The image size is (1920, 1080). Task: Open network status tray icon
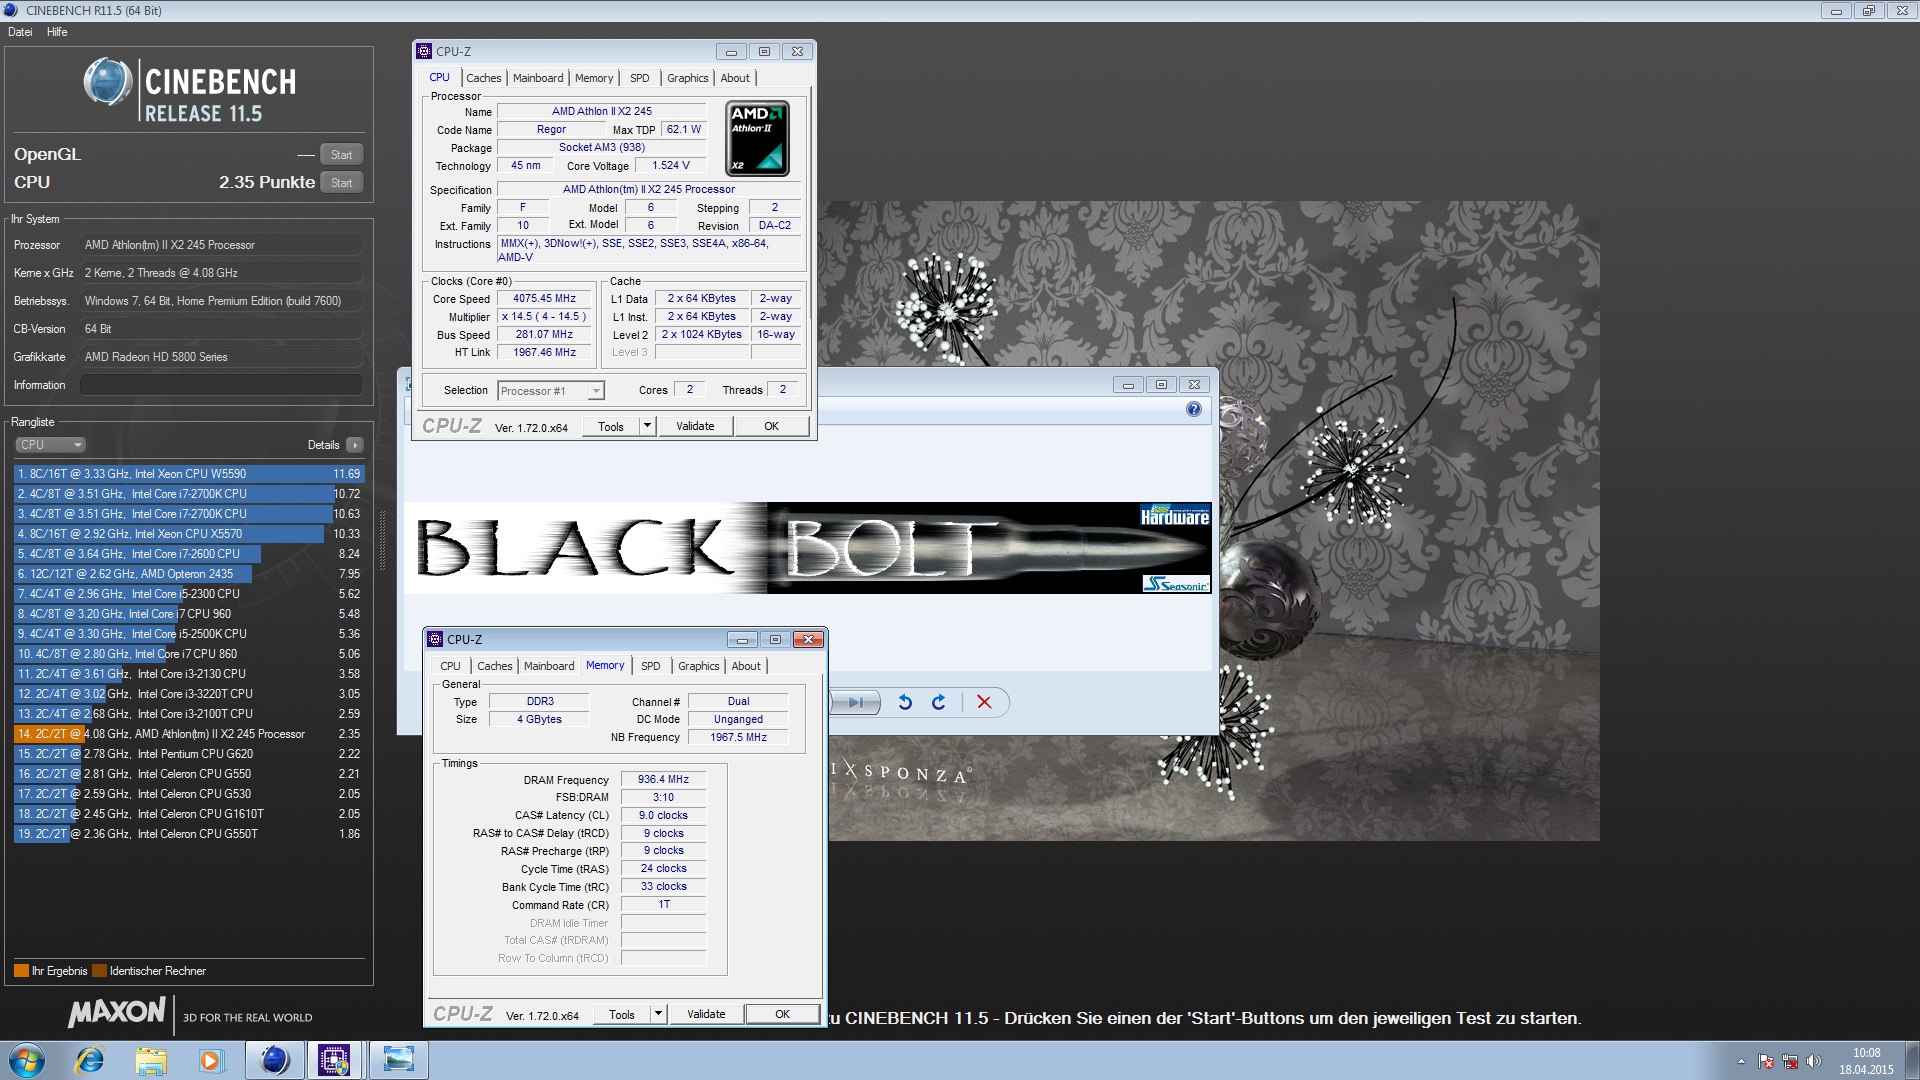click(1790, 1061)
